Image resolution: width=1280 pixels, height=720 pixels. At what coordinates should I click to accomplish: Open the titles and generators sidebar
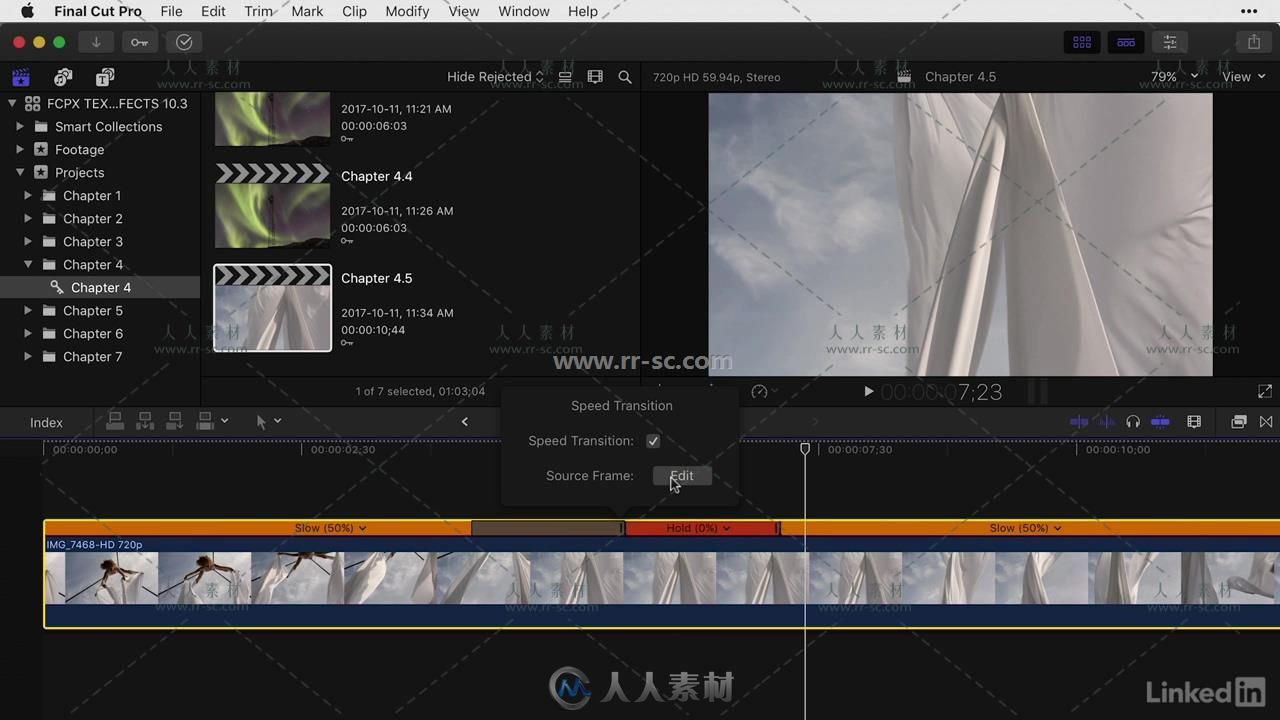click(105, 77)
